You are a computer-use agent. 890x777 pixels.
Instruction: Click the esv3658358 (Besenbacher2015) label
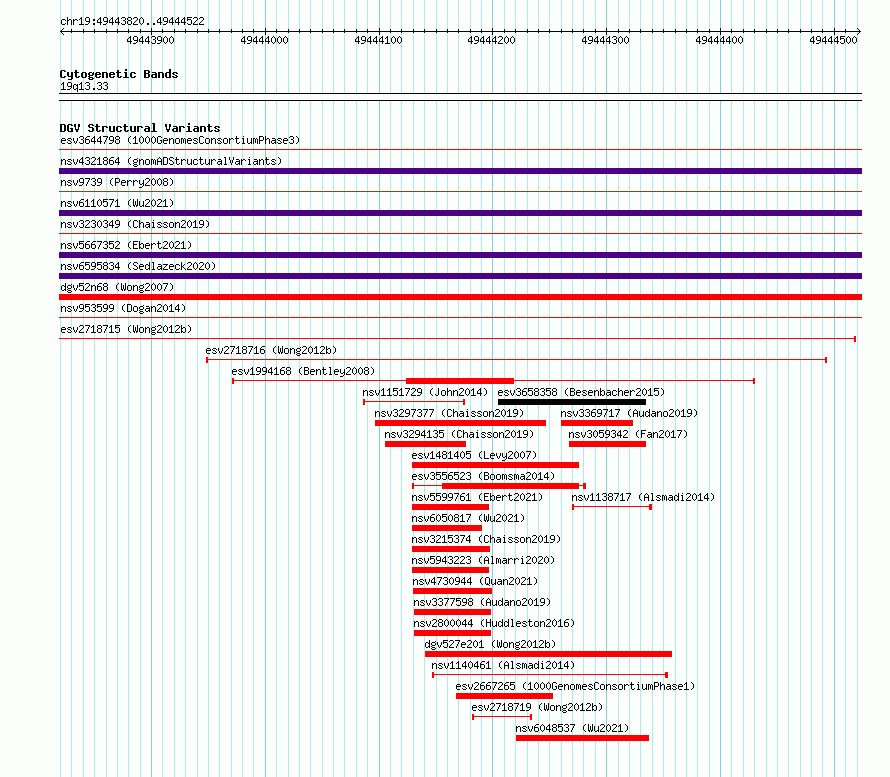coord(581,392)
